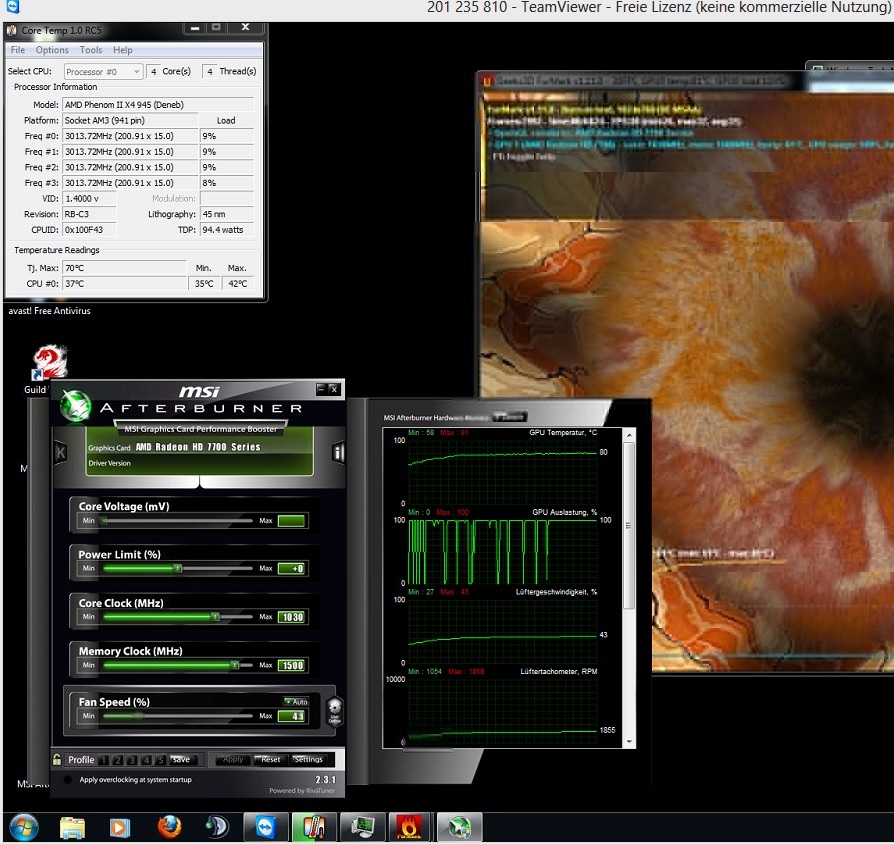894x844 pixels.
Task: Open the Afterburner info panel (i button)
Action: (x=339, y=453)
